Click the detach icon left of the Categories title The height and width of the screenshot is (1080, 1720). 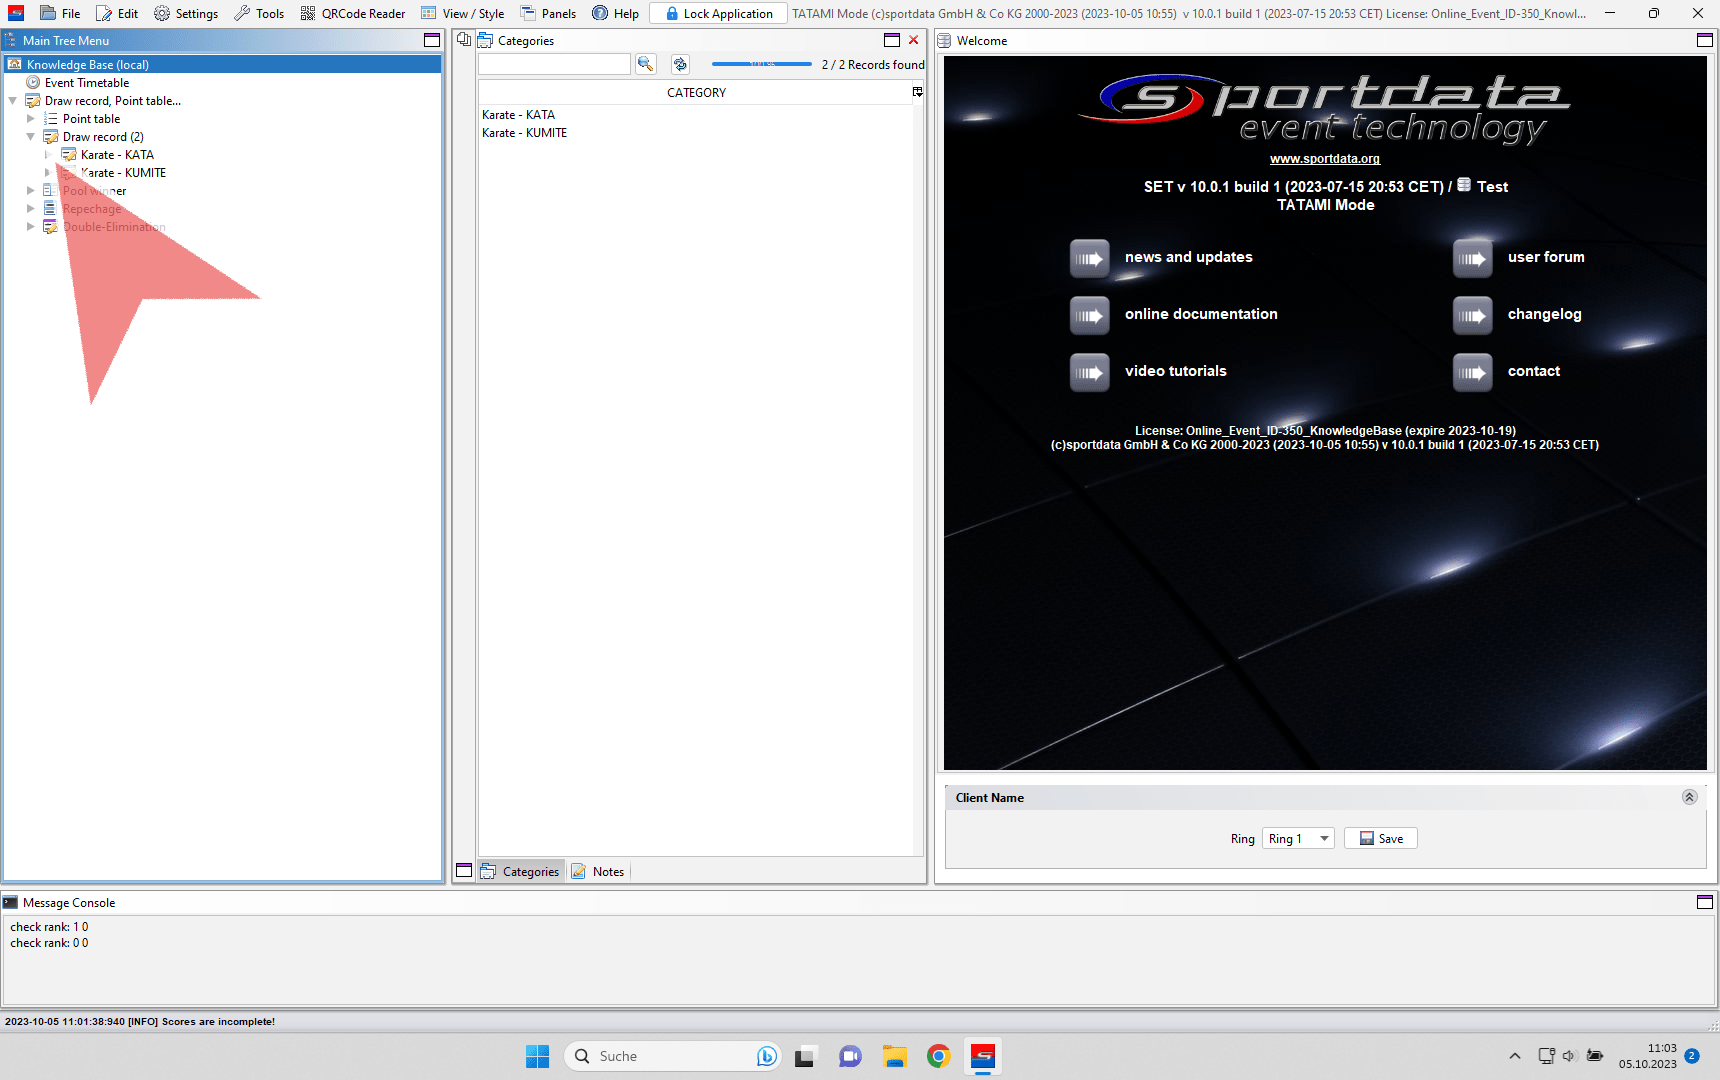pyautogui.click(x=464, y=40)
